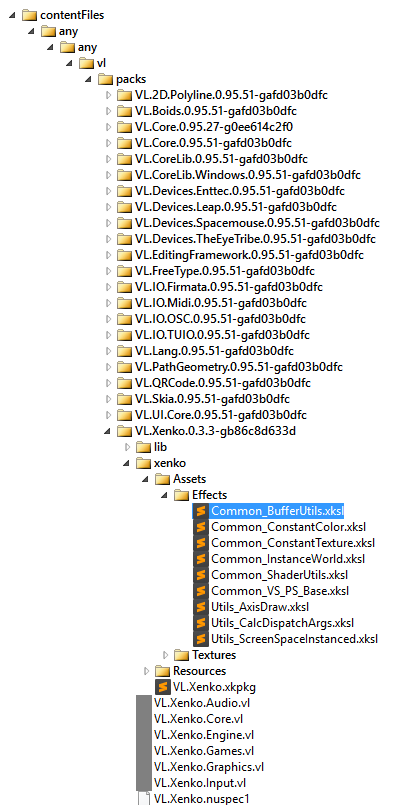Click the VL.Skia folder icon

(125, 399)
